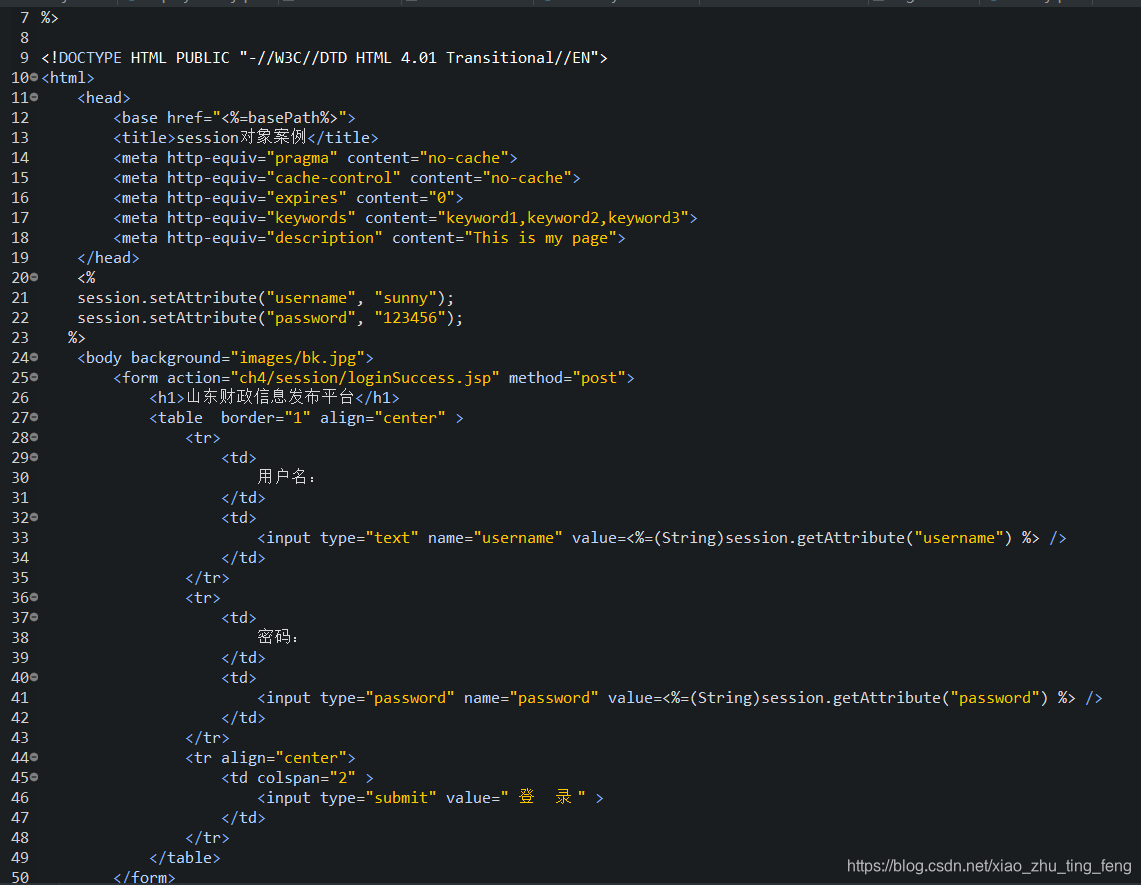
Task: Collapse the td fold marker on line 40
Action: (x=34, y=678)
